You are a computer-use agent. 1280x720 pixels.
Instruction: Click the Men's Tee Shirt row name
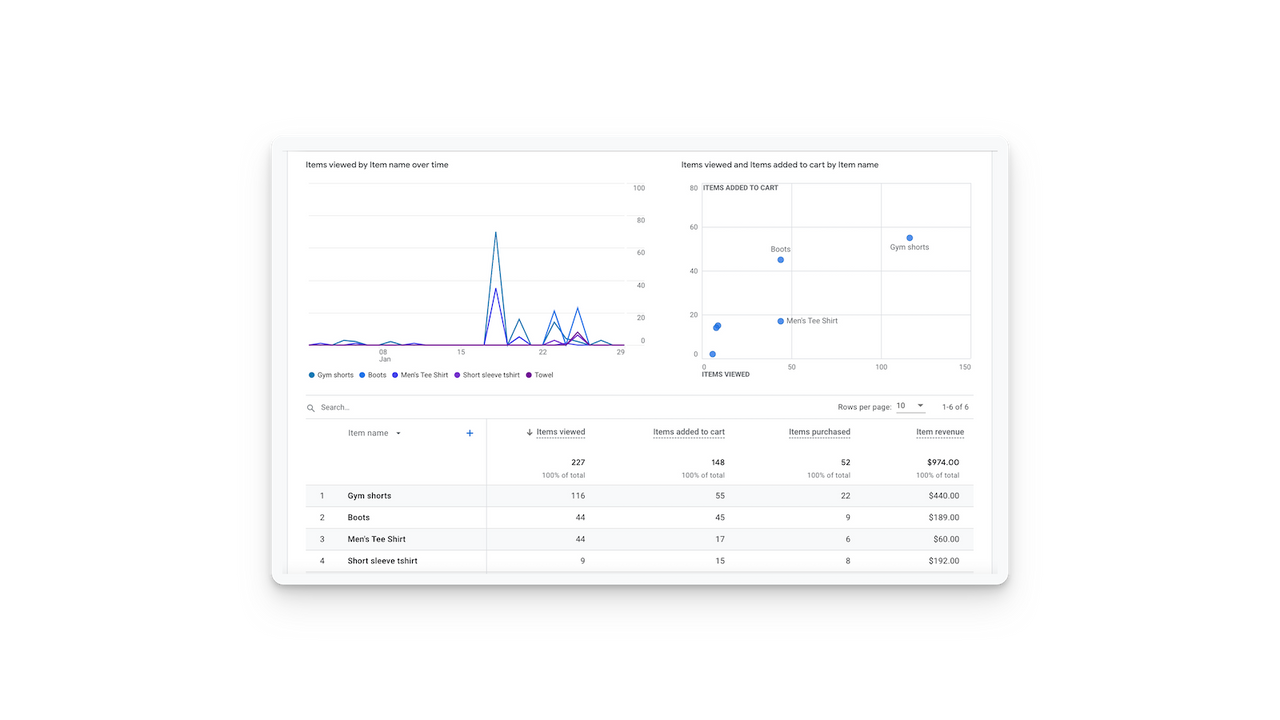point(377,539)
